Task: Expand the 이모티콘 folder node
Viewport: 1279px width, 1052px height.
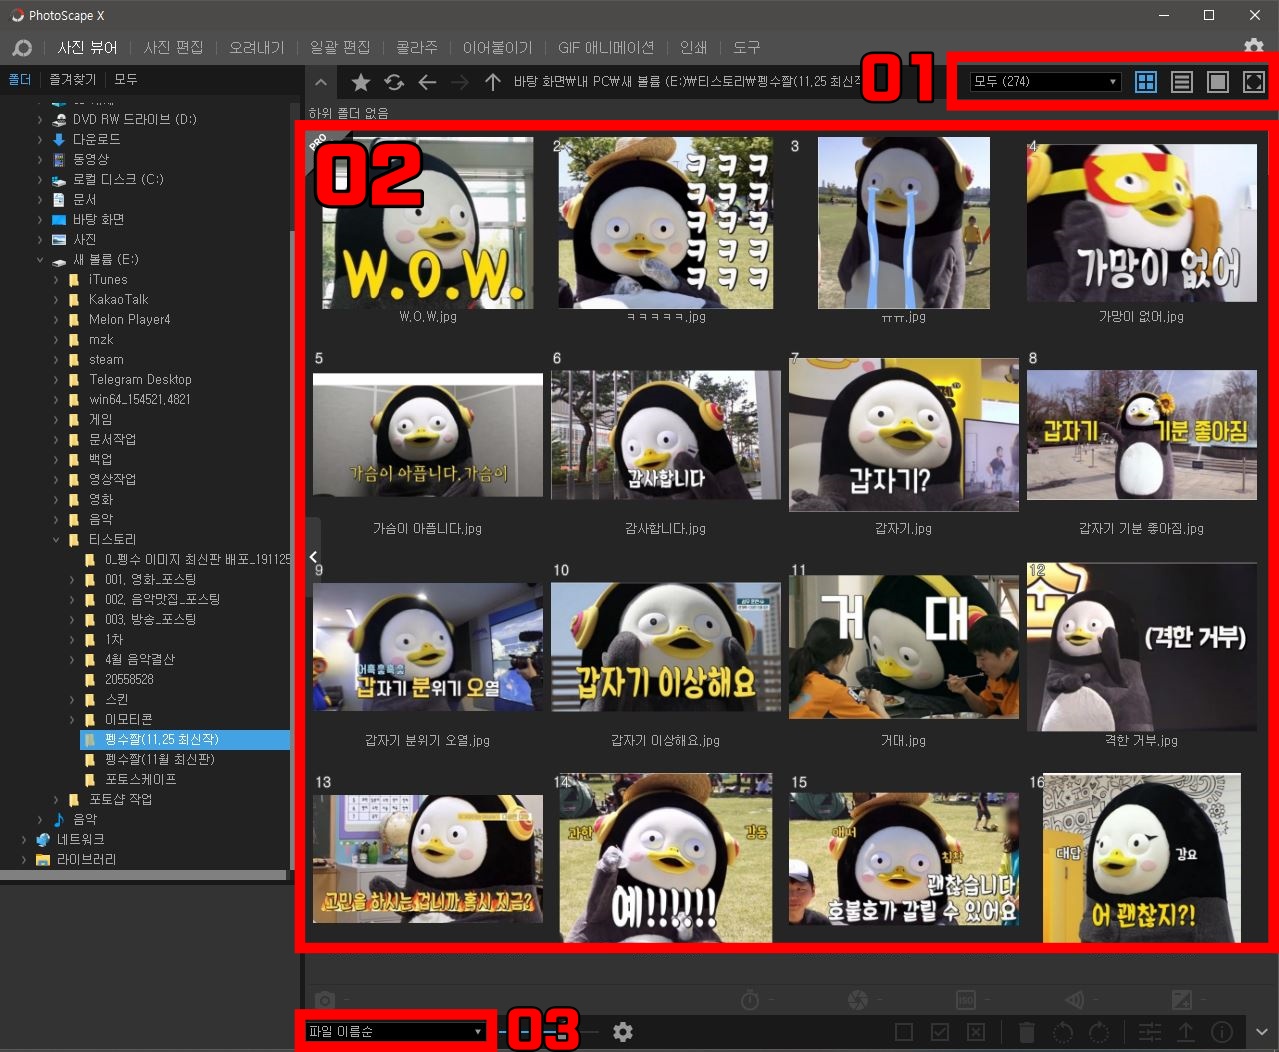Action: 72,720
